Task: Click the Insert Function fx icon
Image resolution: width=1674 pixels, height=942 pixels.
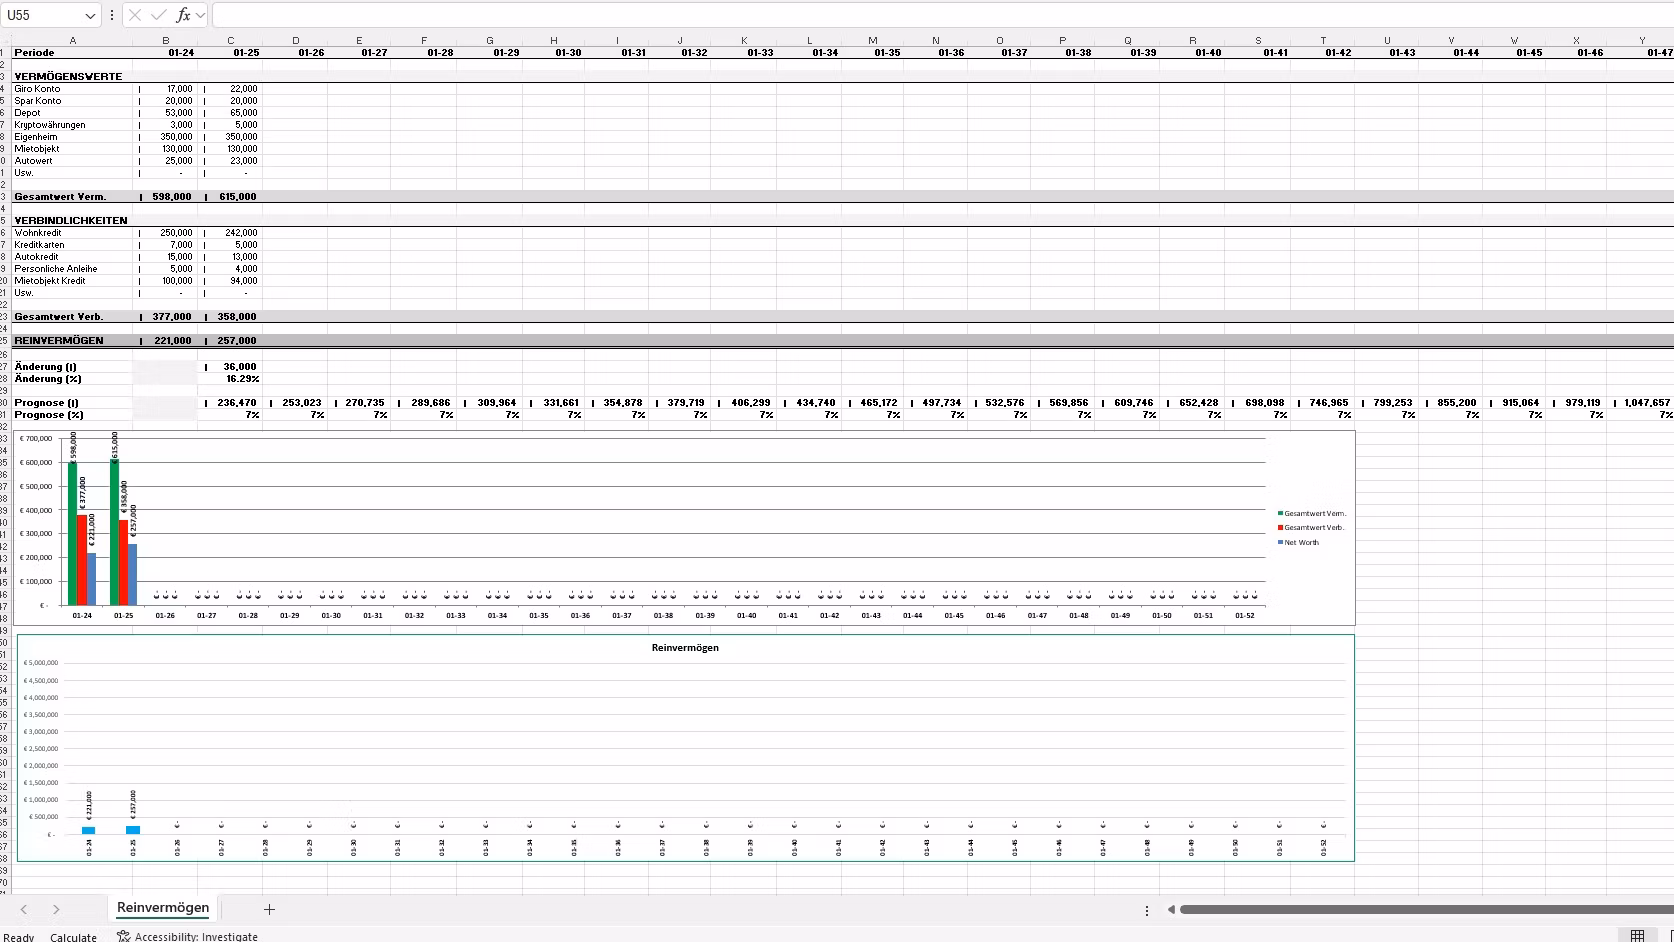Action: [x=183, y=15]
